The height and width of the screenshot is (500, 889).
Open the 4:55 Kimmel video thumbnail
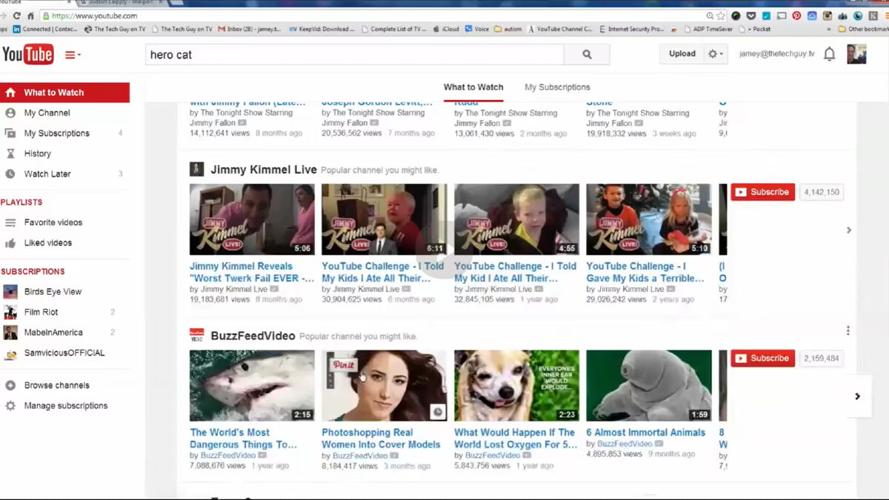(517, 219)
